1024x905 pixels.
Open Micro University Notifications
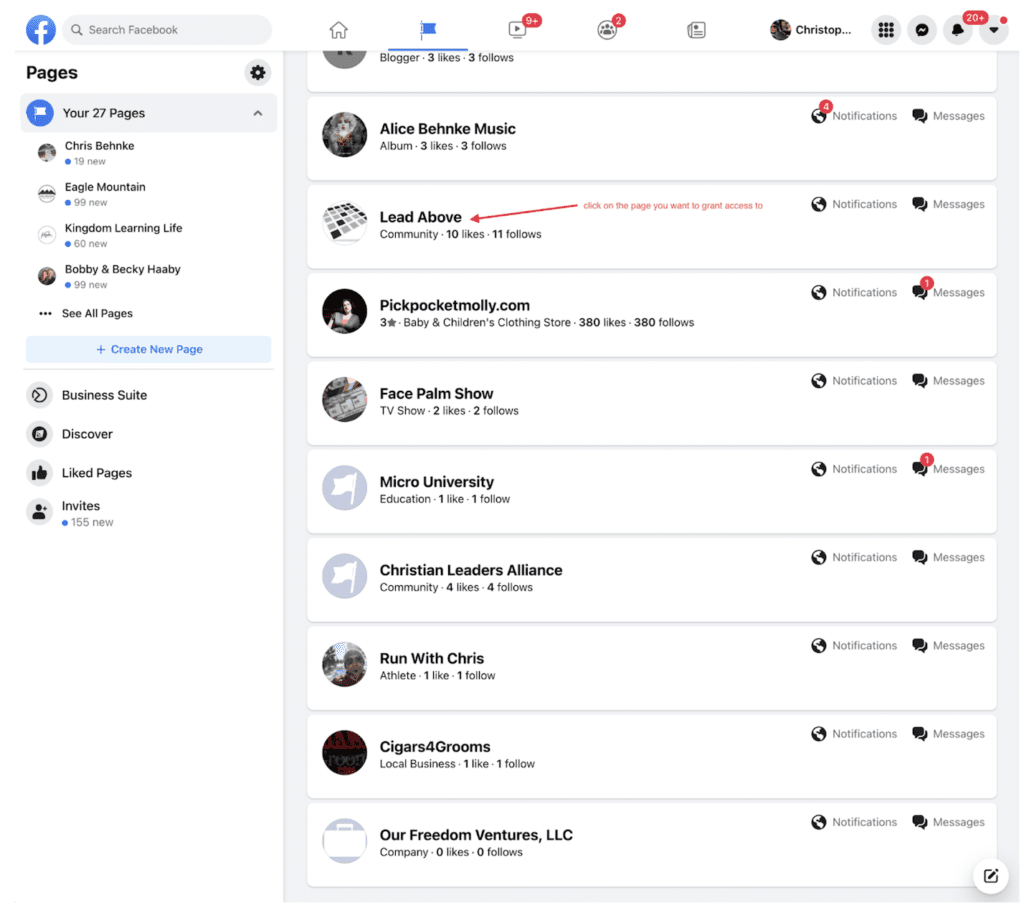[854, 468]
